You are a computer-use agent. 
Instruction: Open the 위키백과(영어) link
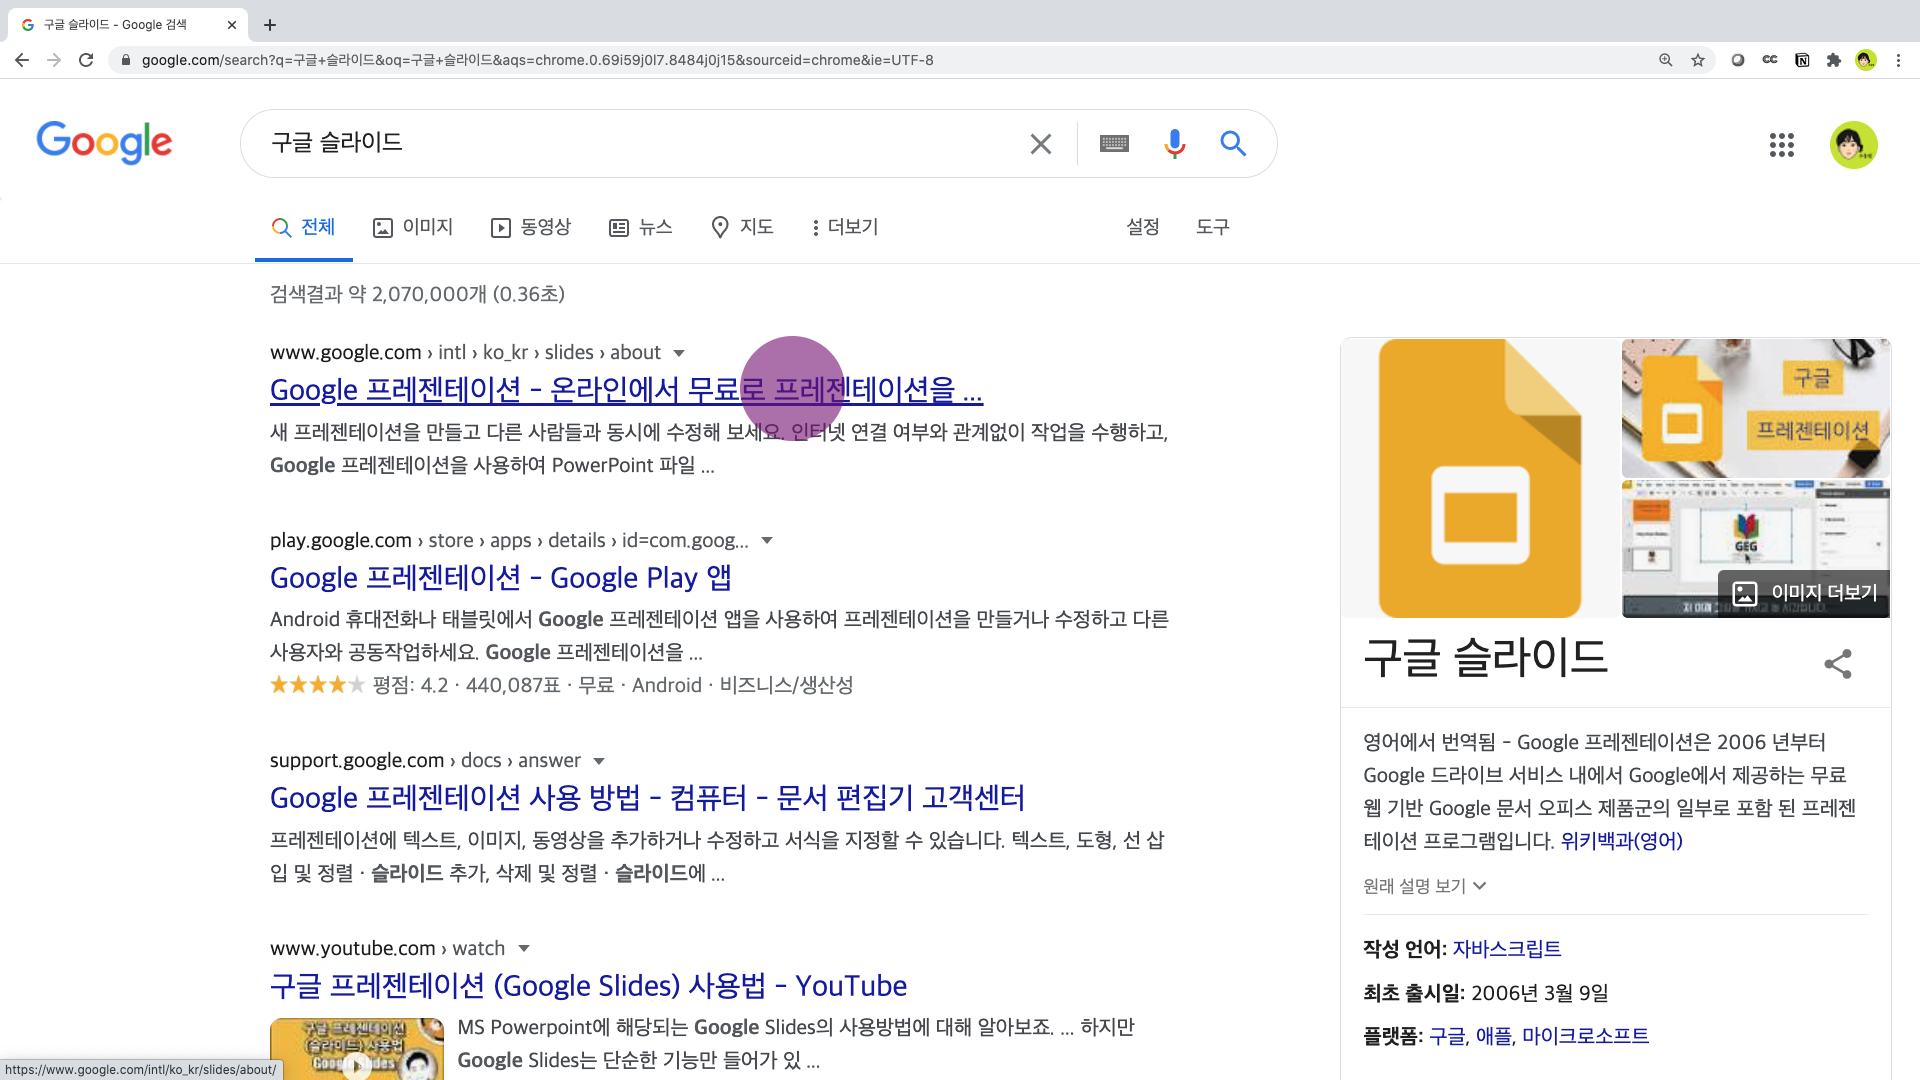tap(1621, 841)
